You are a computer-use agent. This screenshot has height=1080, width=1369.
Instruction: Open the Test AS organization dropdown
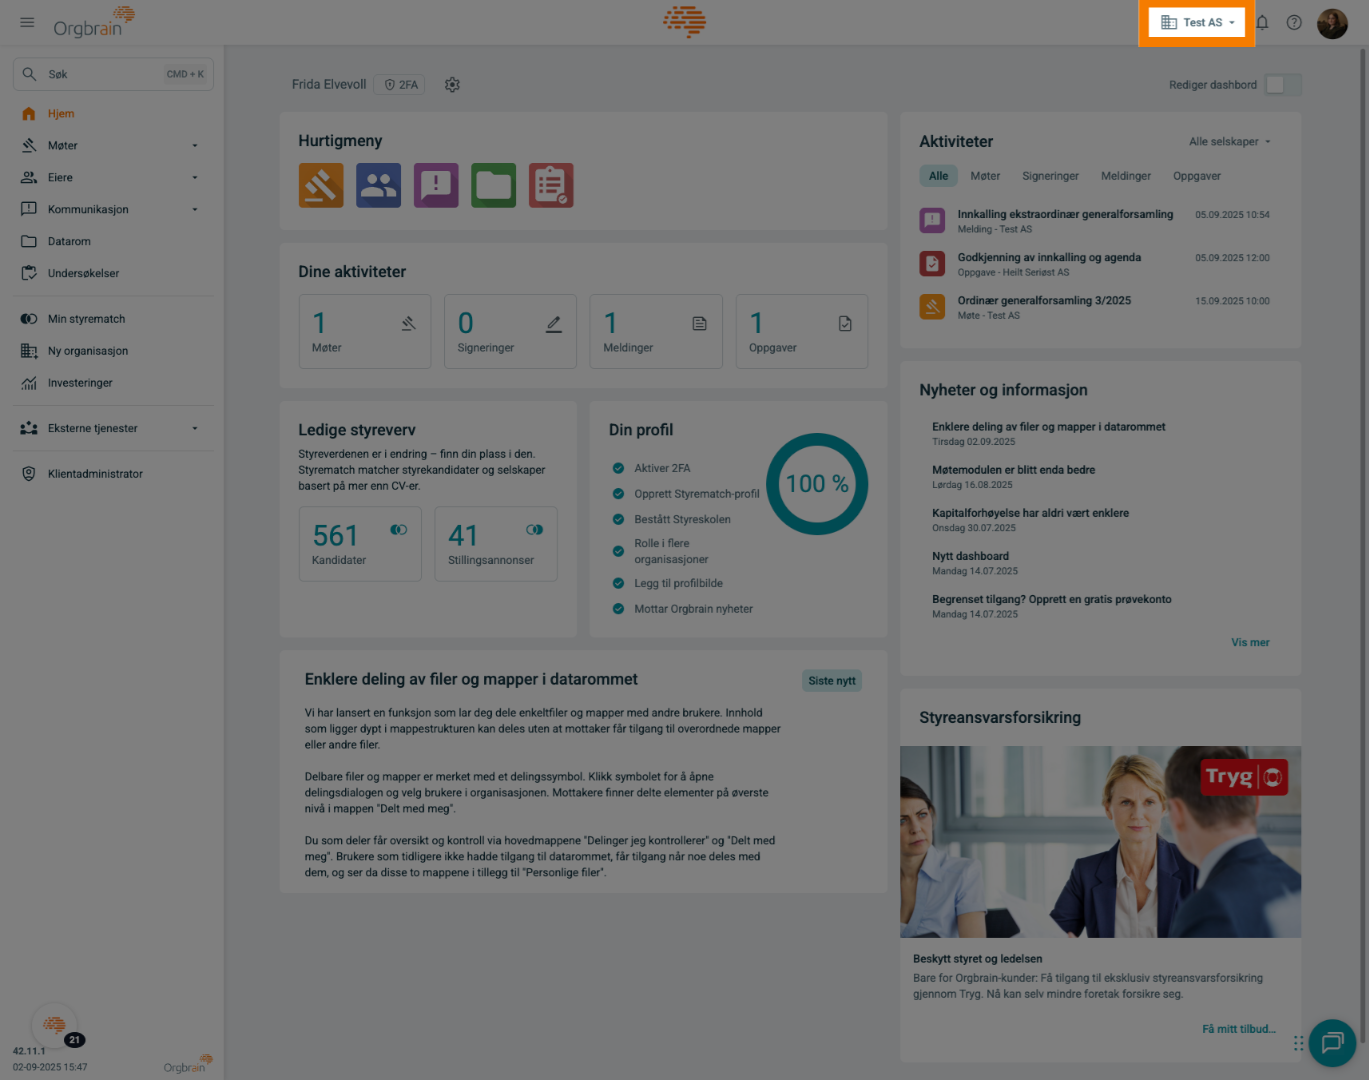[1197, 22]
